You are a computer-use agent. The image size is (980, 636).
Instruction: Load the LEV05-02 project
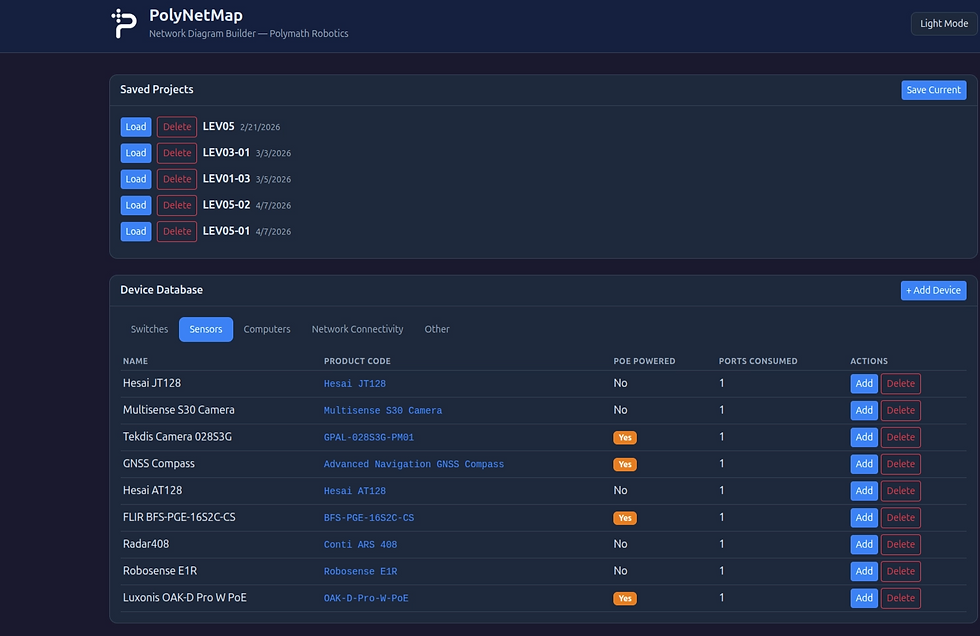point(136,206)
